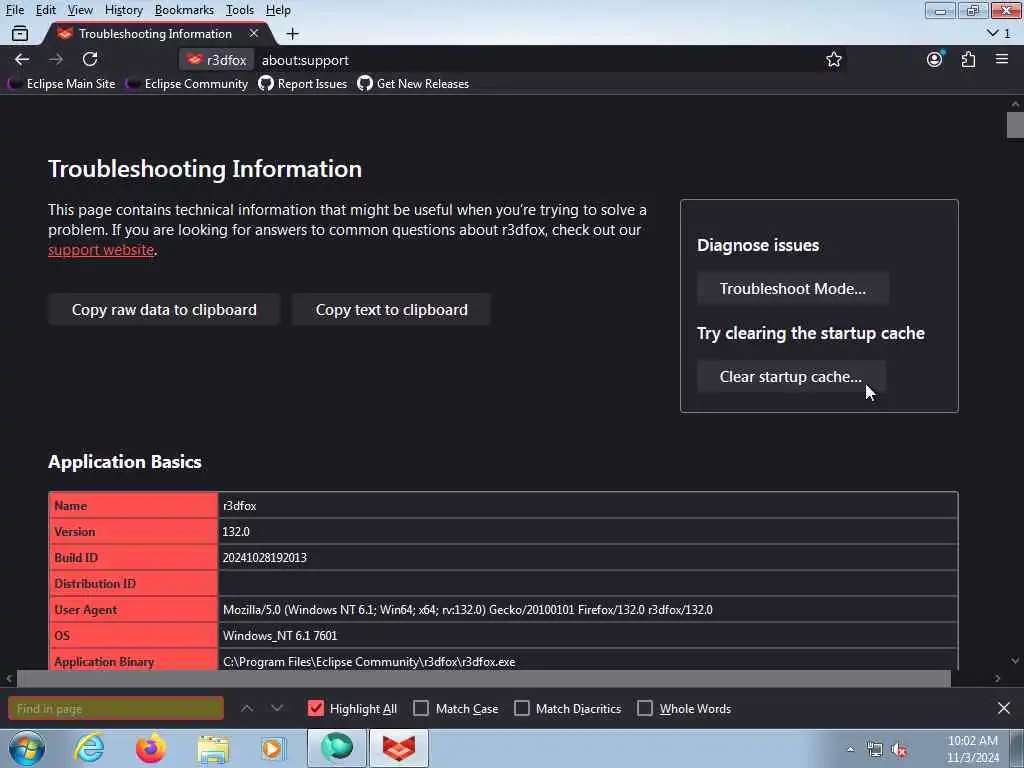This screenshot has height=768, width=1024.
Task: Open the Edit menu
Action: click(45, 10)
